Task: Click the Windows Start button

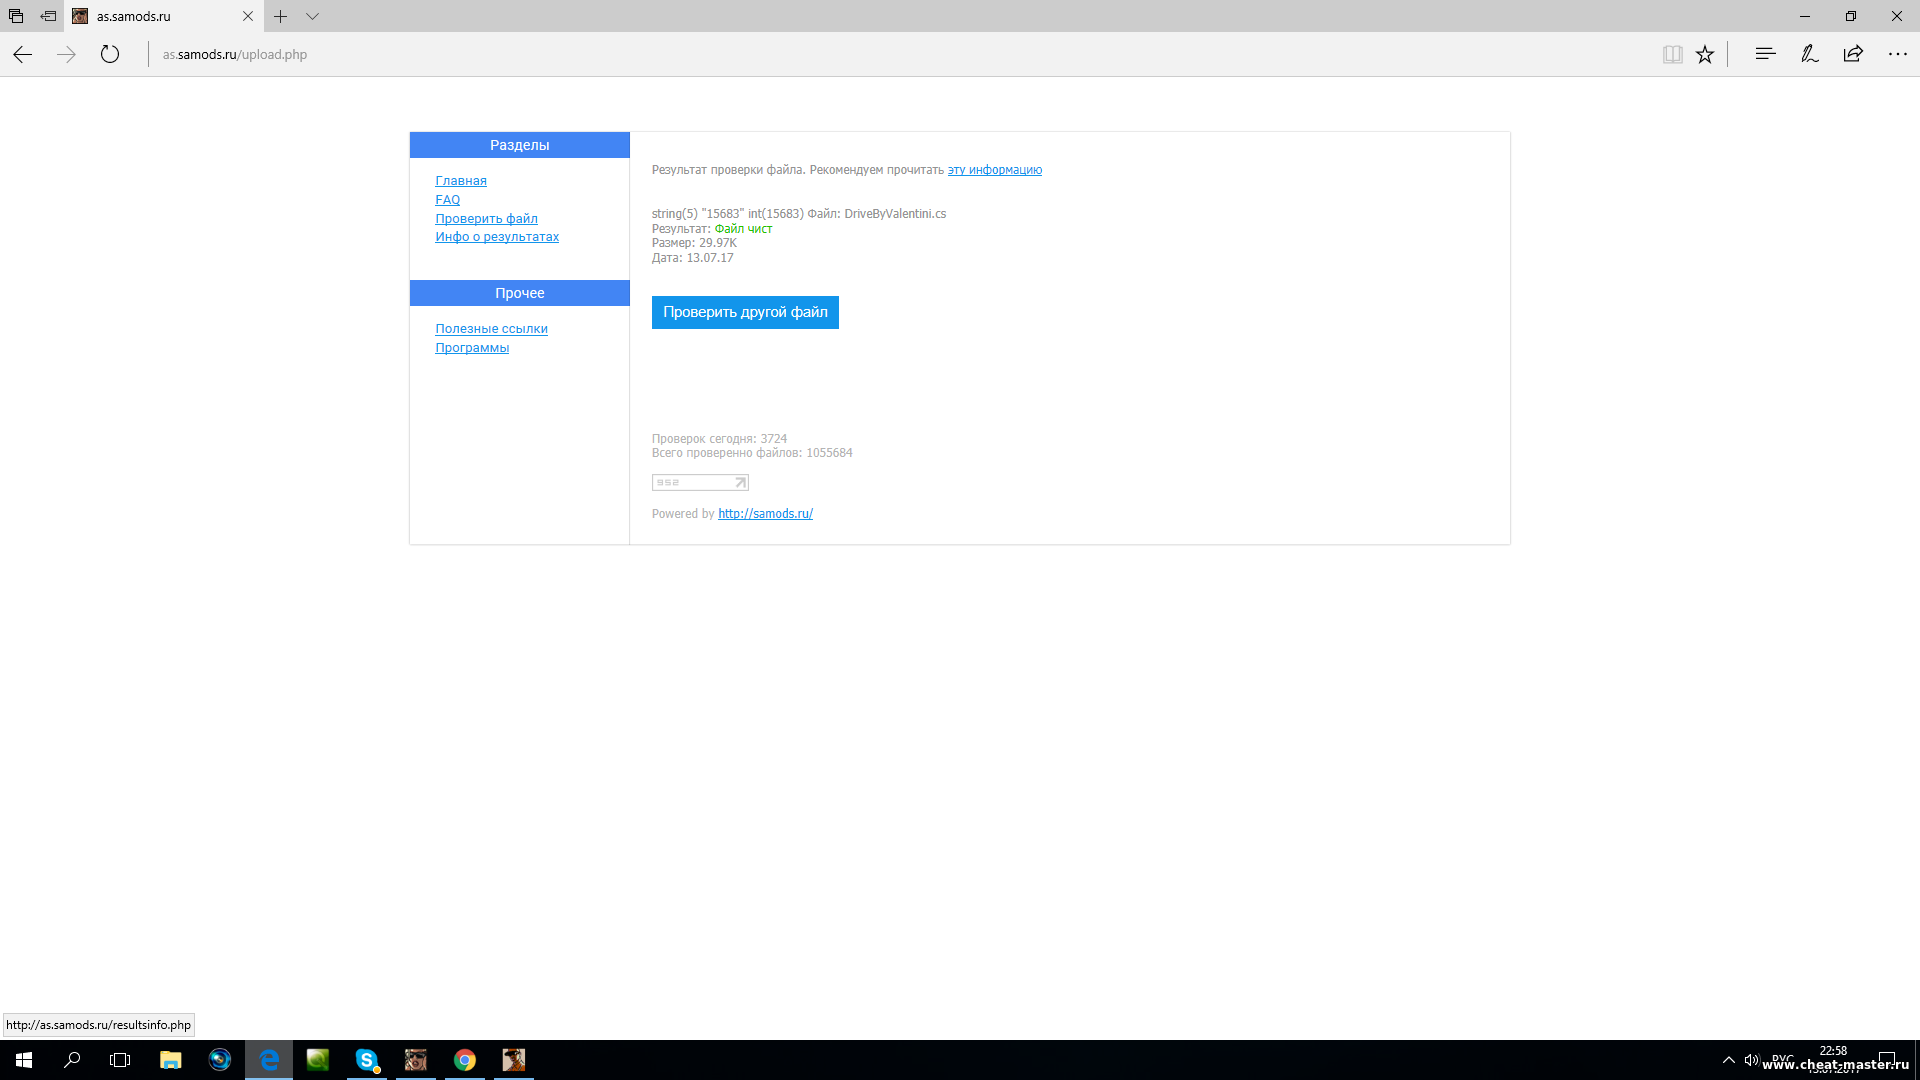Action: point(24,1059)
